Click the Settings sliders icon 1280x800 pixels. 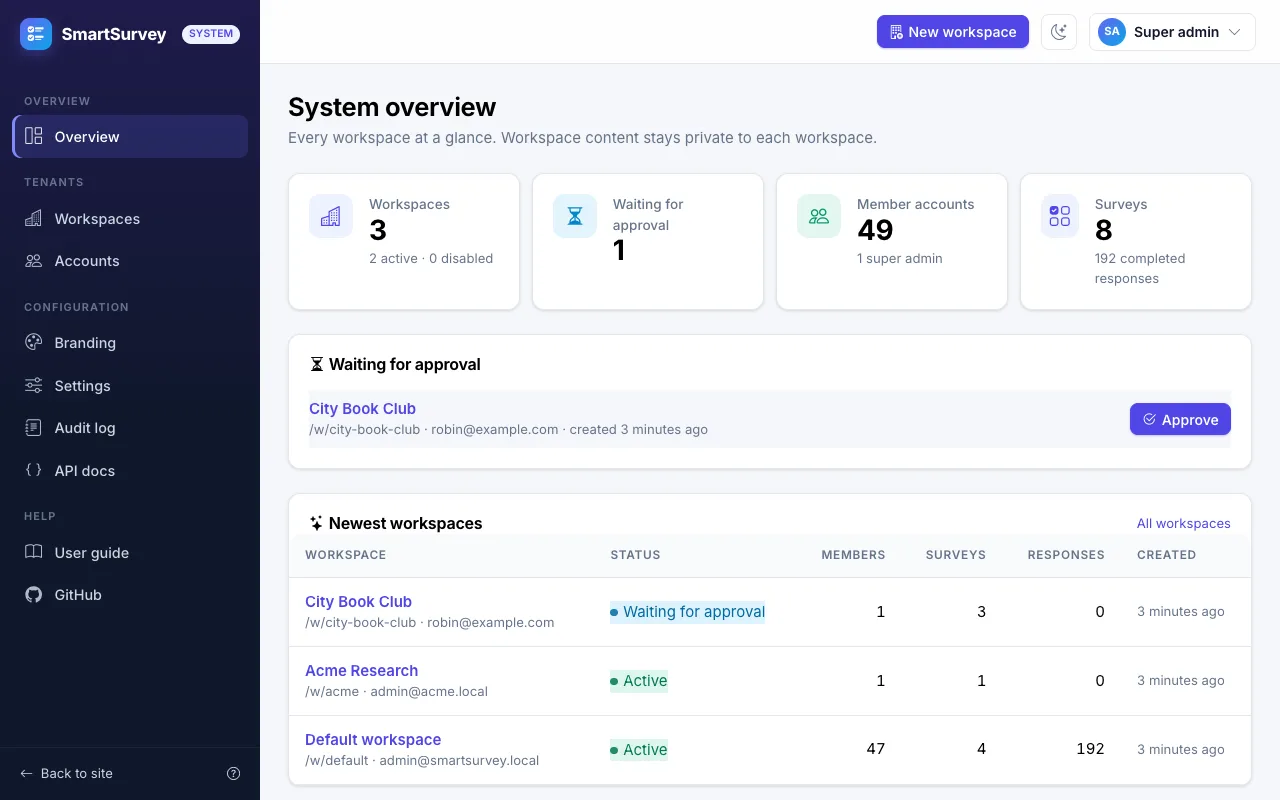click(x=33, y=385)
